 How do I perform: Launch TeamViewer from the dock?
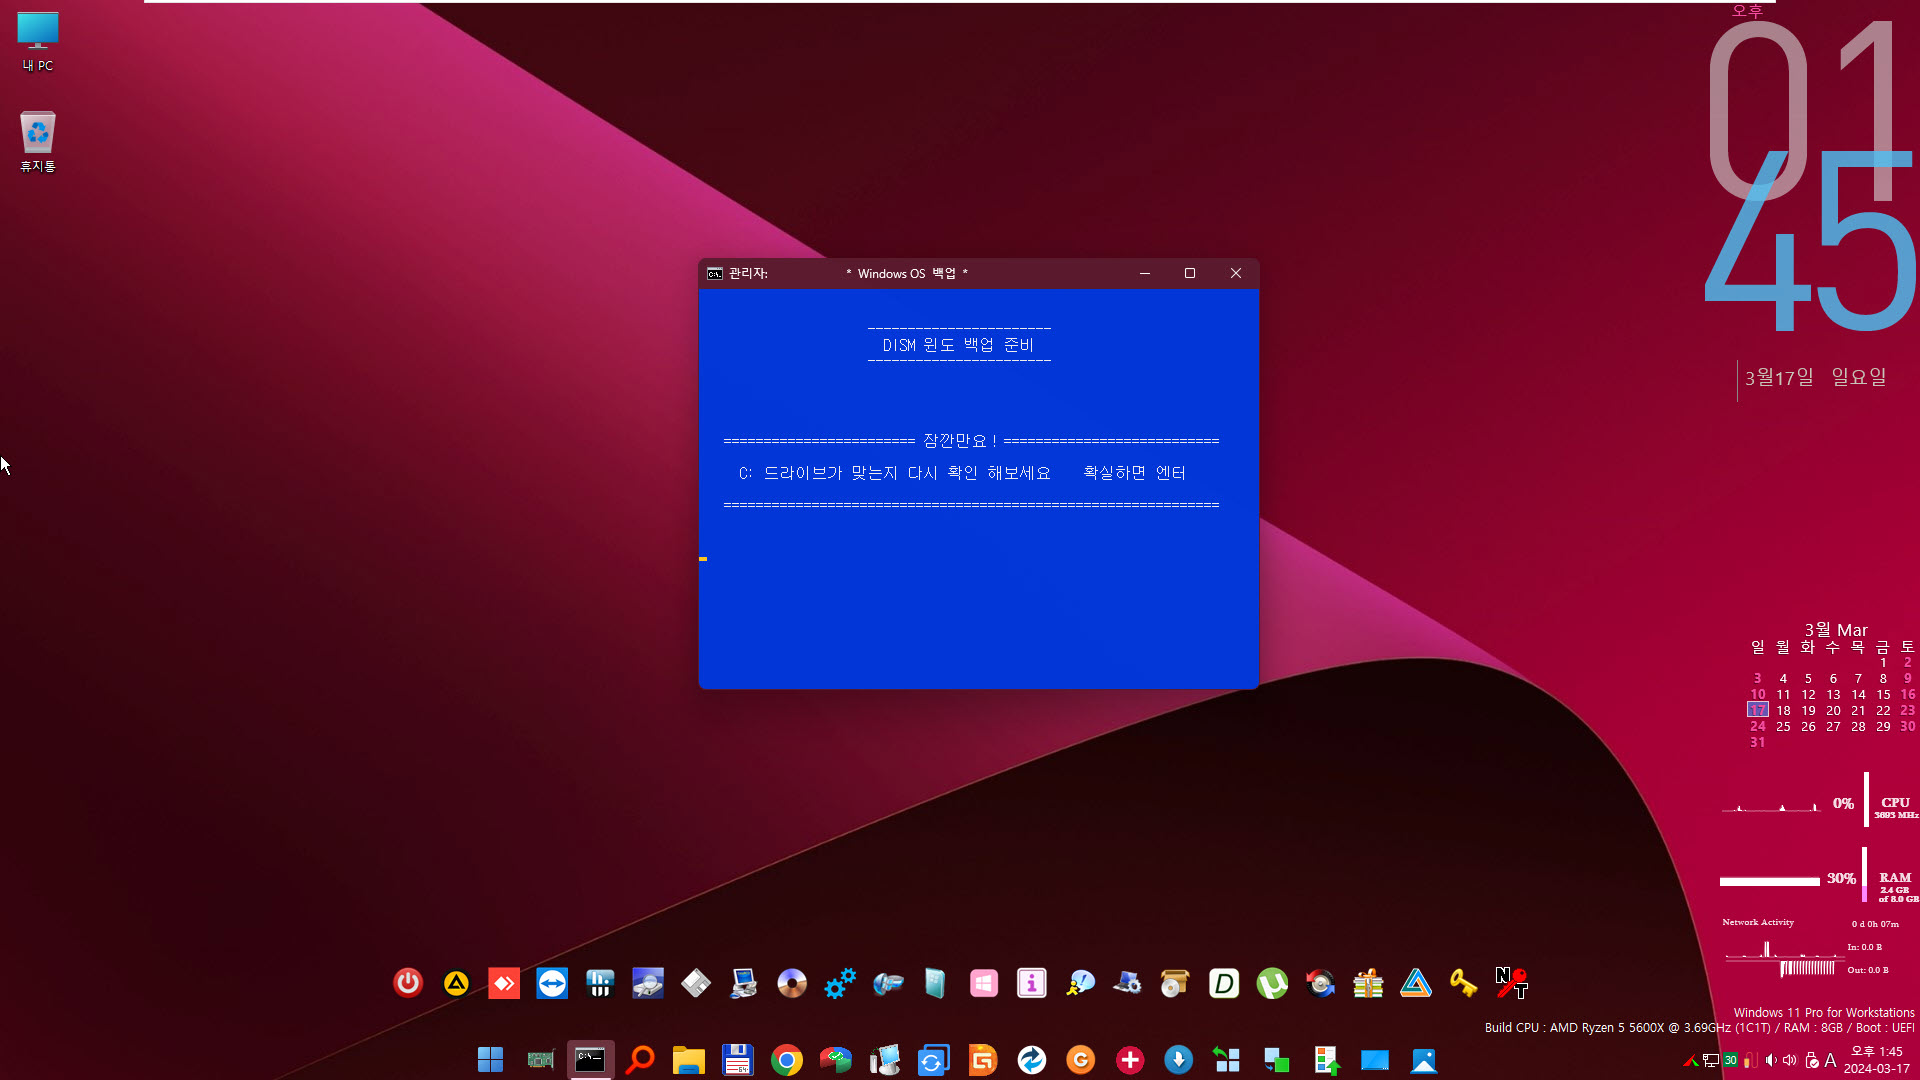point(552,983)
